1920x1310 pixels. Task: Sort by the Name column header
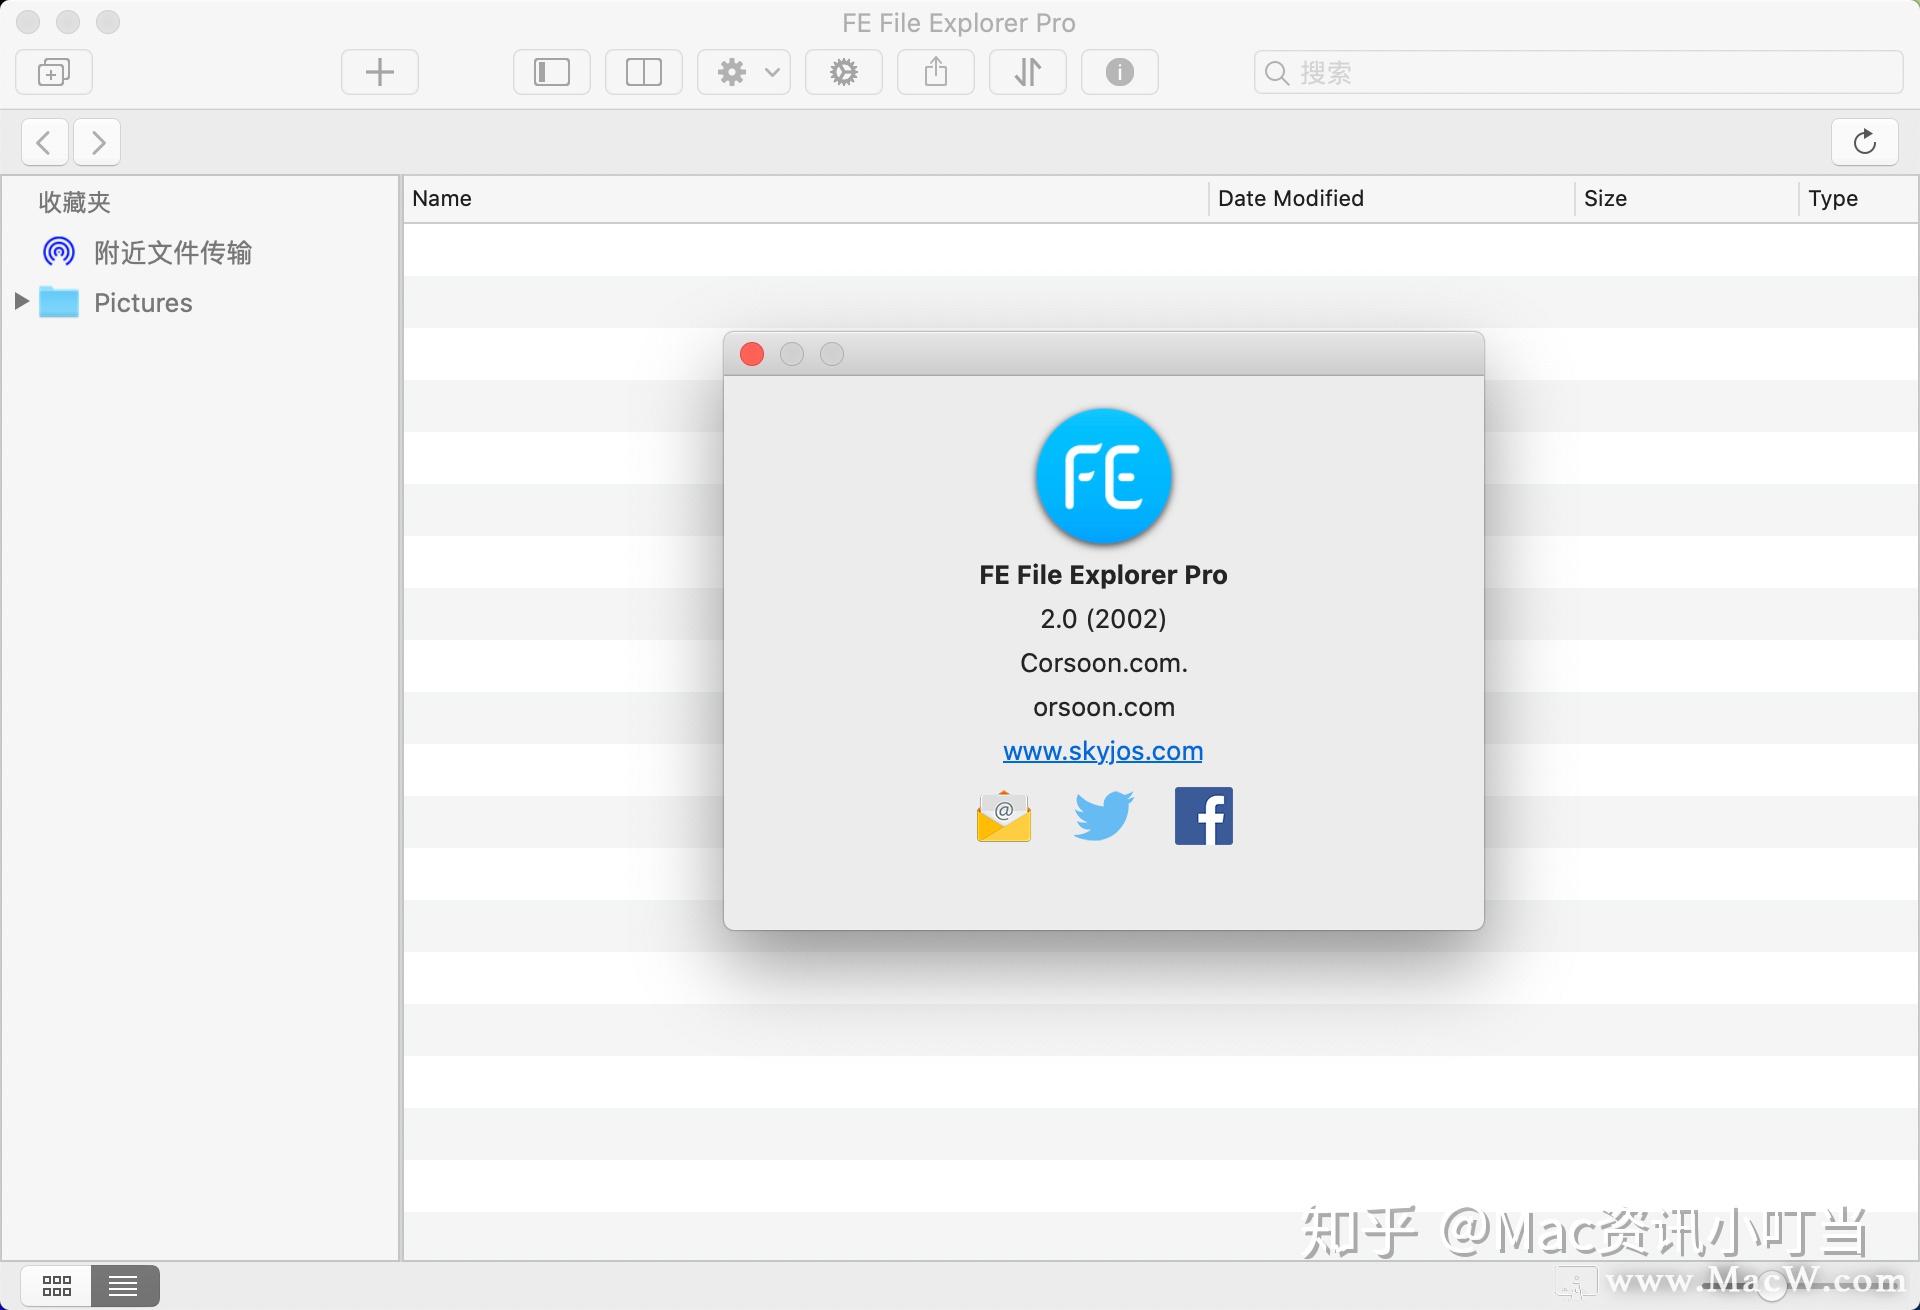(806, 198)
